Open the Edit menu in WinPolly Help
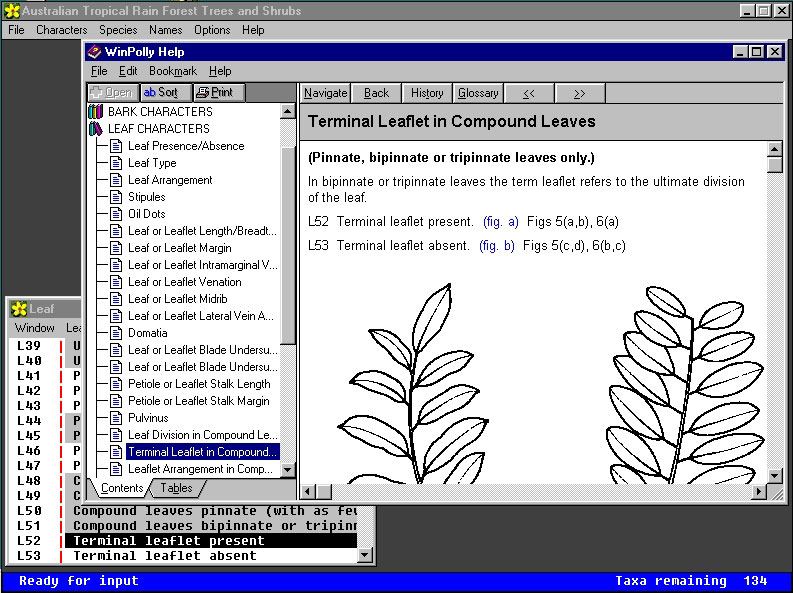 point(128,71)
